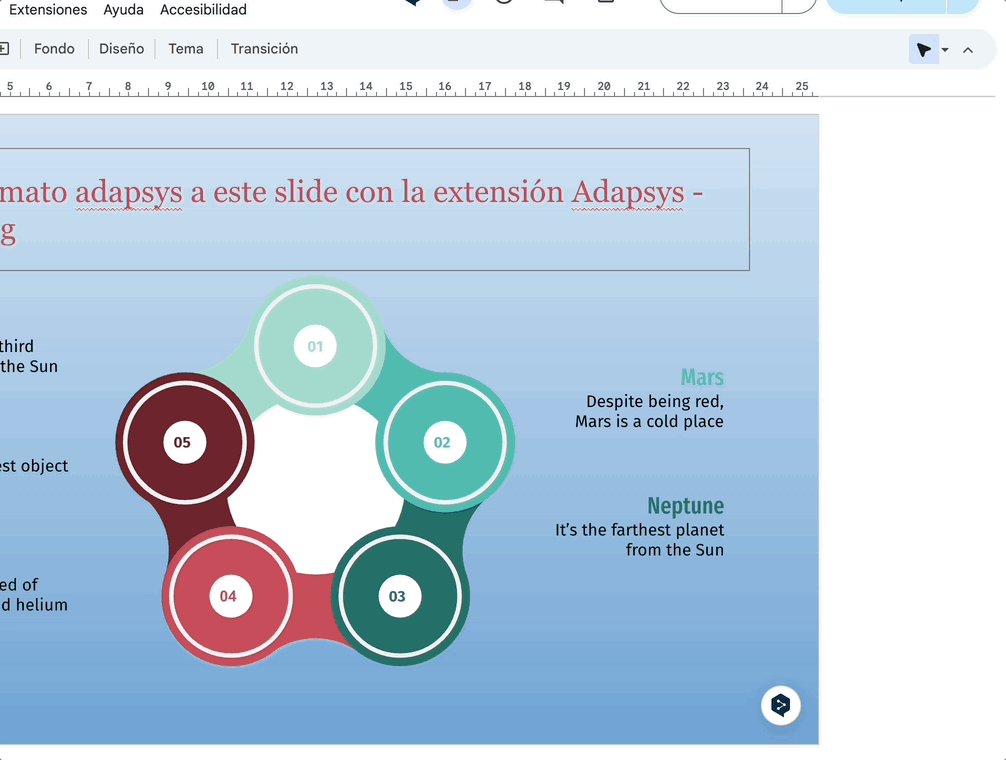Open the Transición panel
This screenshot has width=1006, height=760.
[x=264, y=49]
